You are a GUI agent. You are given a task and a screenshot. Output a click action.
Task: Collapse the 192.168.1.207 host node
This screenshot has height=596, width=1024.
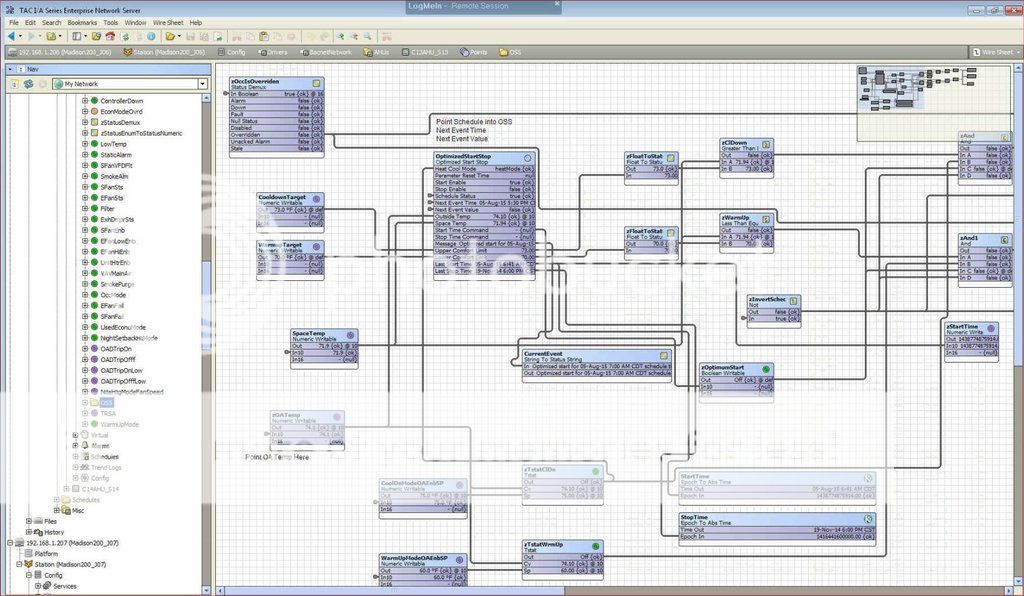10,542
